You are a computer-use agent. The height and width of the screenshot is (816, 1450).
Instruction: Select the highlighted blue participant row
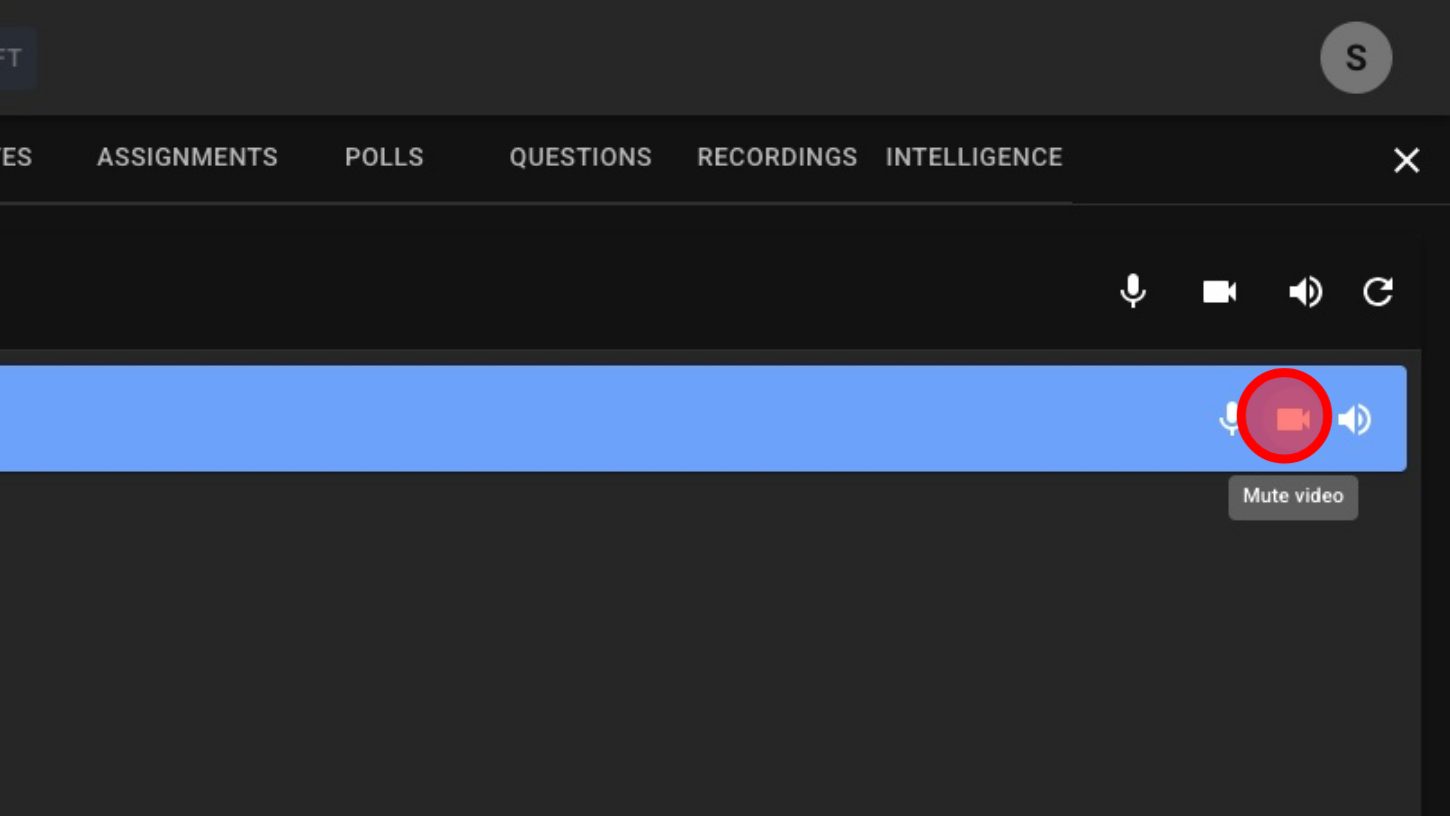600,419
